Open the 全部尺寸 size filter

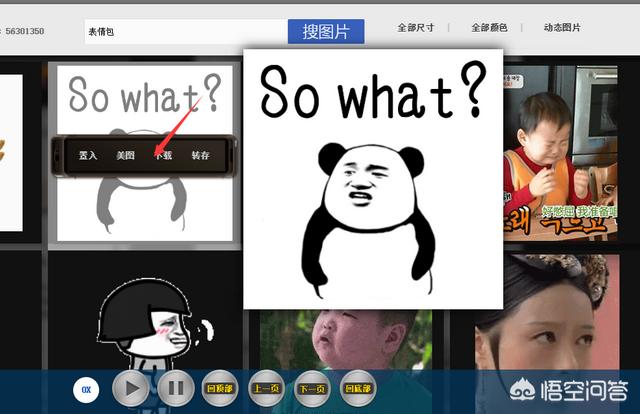pos(415,28)
